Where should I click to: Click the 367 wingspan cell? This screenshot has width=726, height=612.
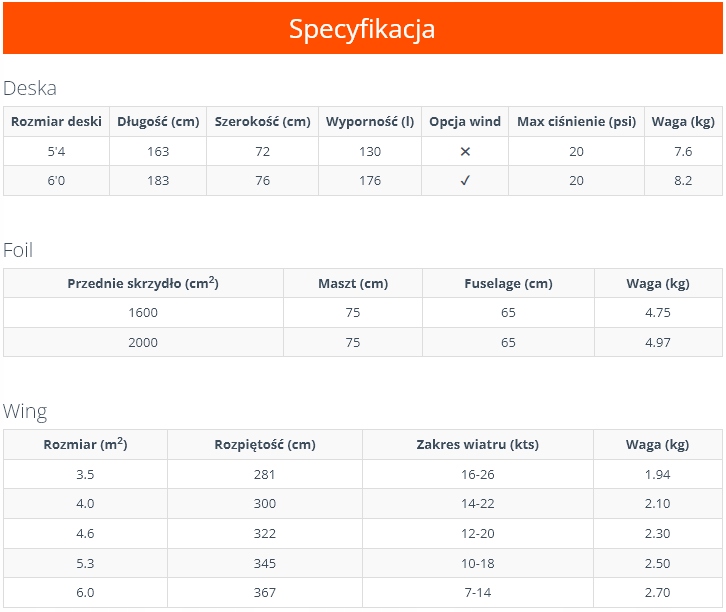265,593
